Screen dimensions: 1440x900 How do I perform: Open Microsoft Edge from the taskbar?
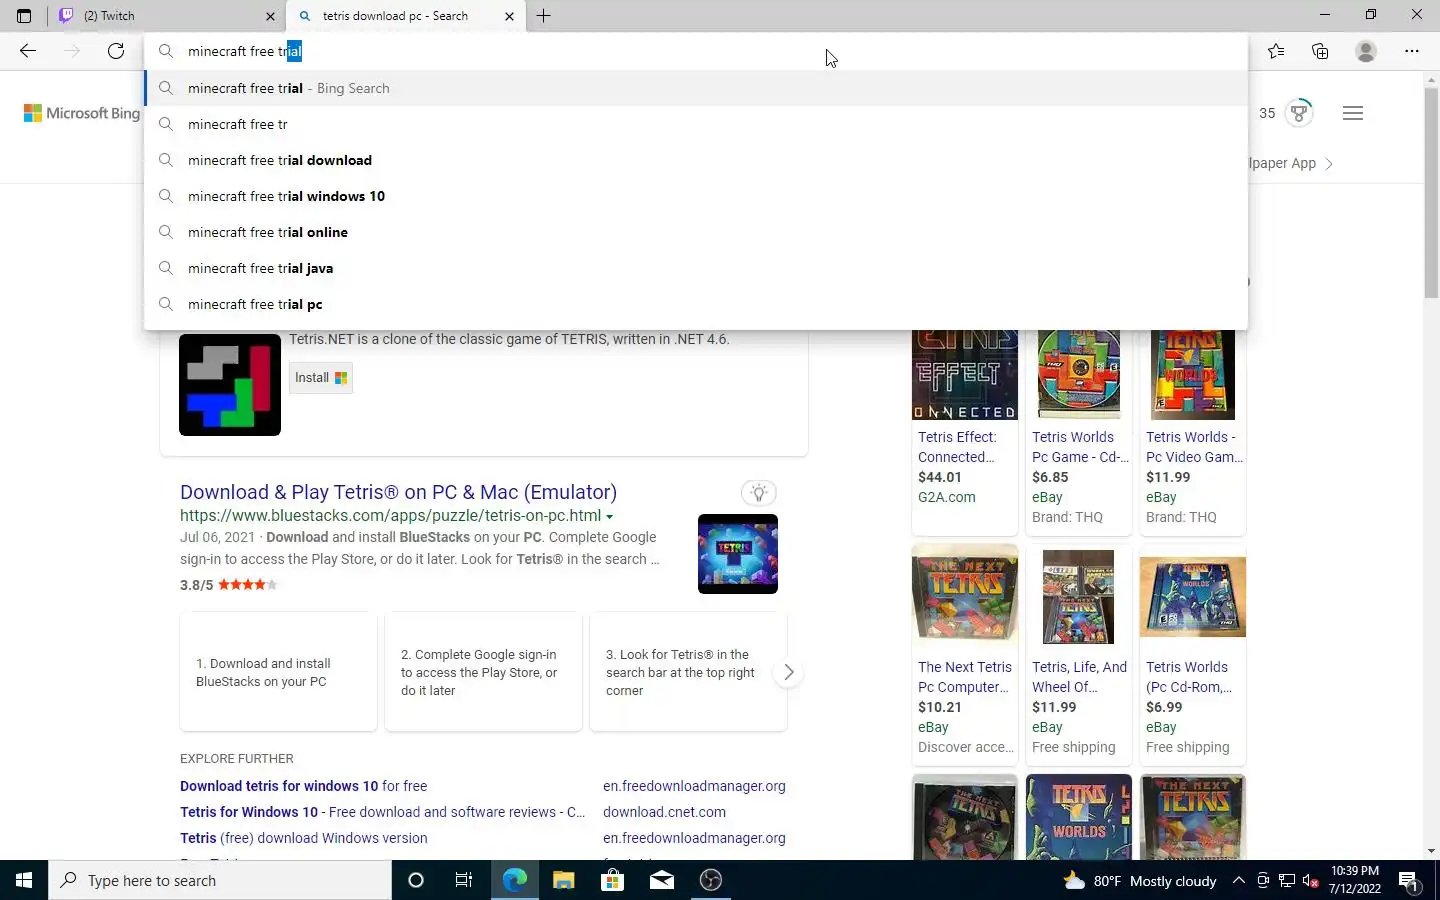(x=514, y=880)
